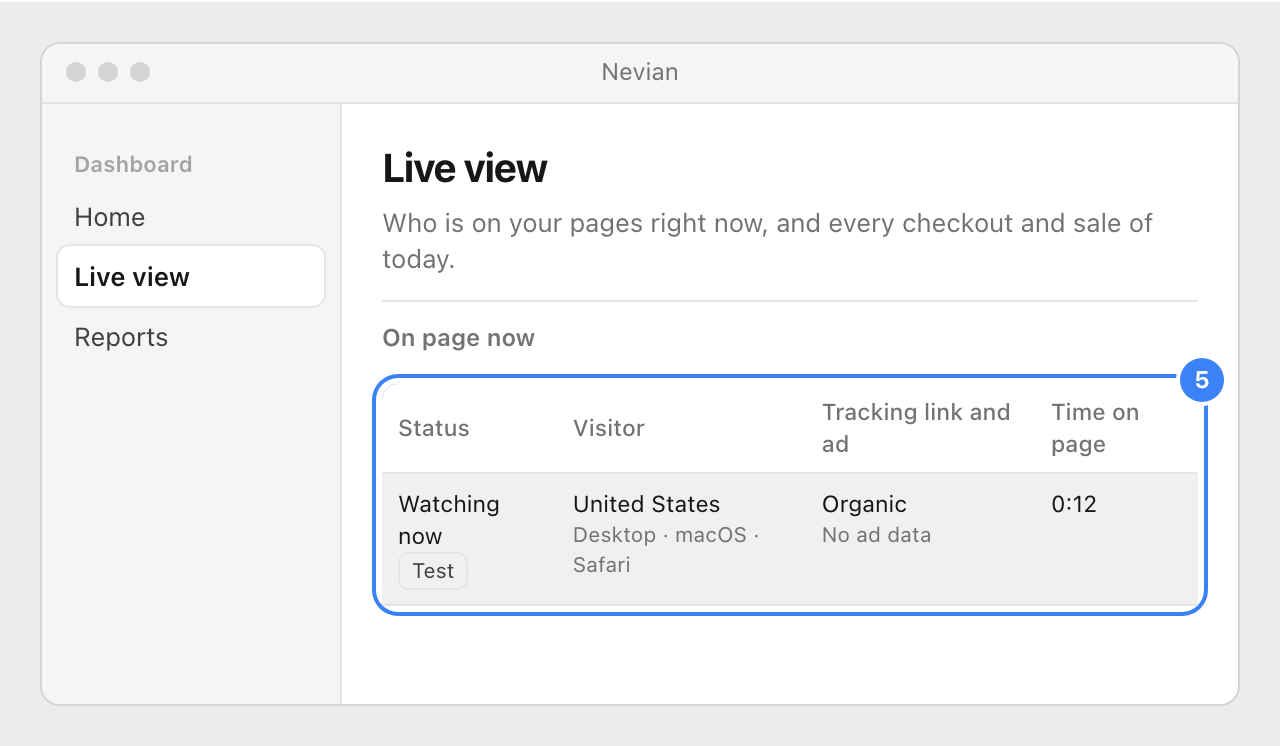Select the "Watching now" status cell

point(449,520)
